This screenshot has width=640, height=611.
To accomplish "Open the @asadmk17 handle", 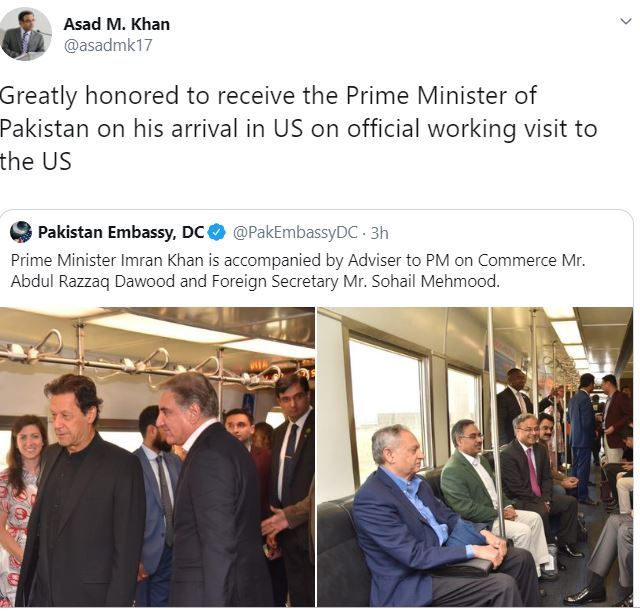I will click(x=108, y=45).
